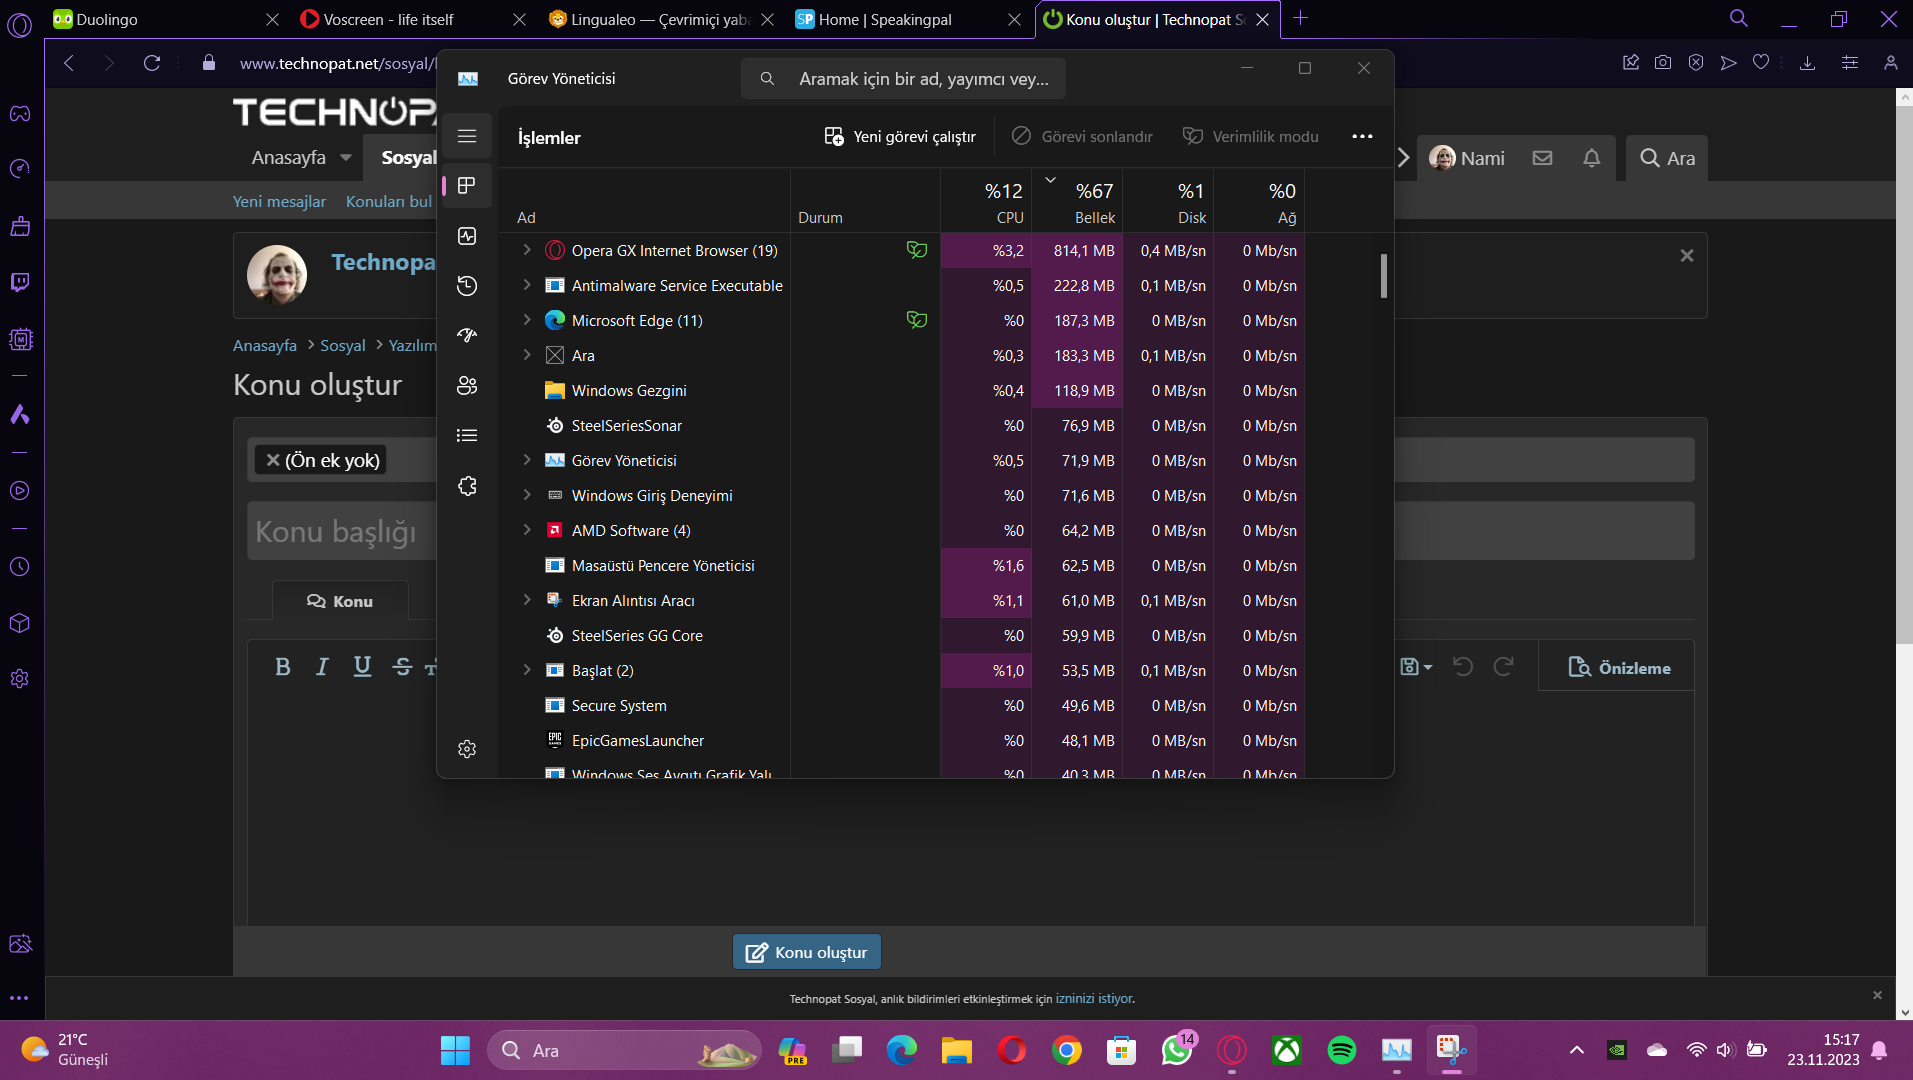Open Startup apps icon in Task Manager
Viewport: 1913px width, 1080px height.
pos(467,336)
